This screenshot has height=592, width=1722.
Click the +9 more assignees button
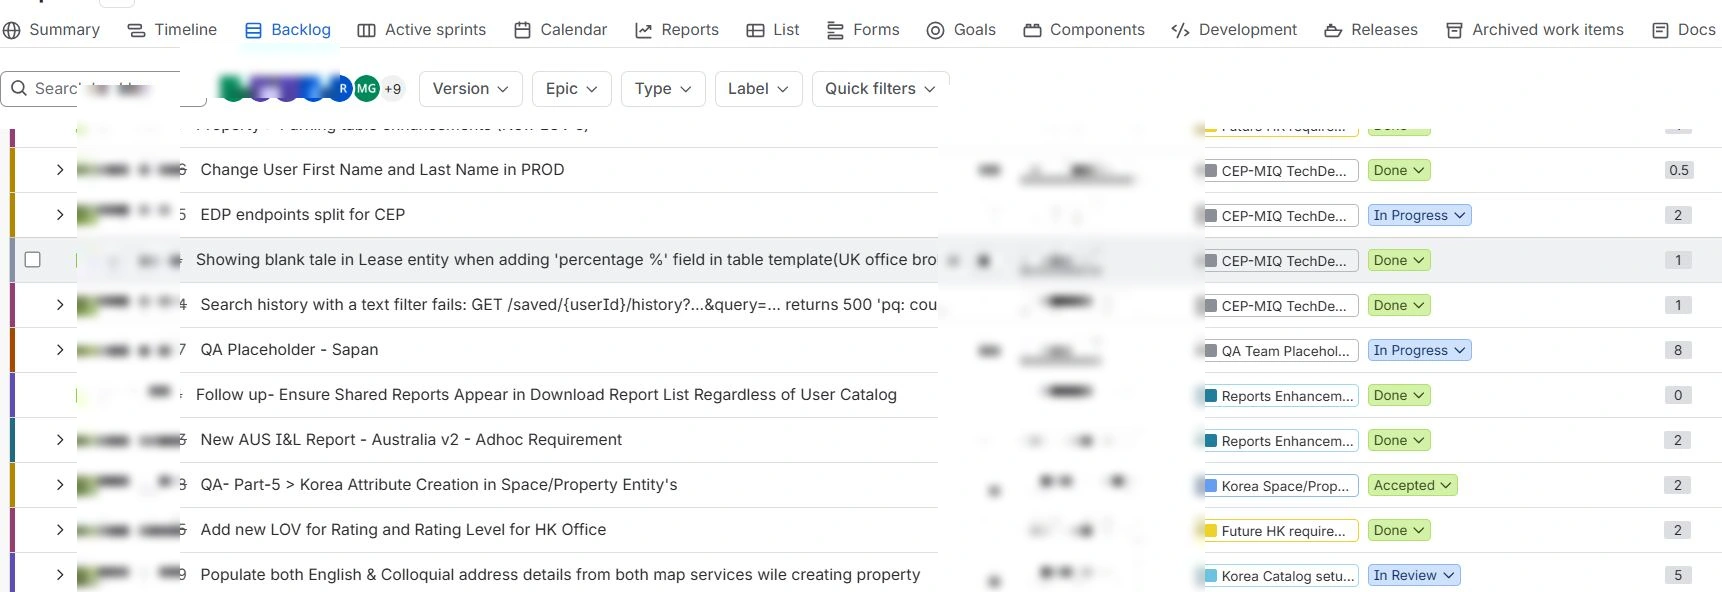tap(393, 88)
